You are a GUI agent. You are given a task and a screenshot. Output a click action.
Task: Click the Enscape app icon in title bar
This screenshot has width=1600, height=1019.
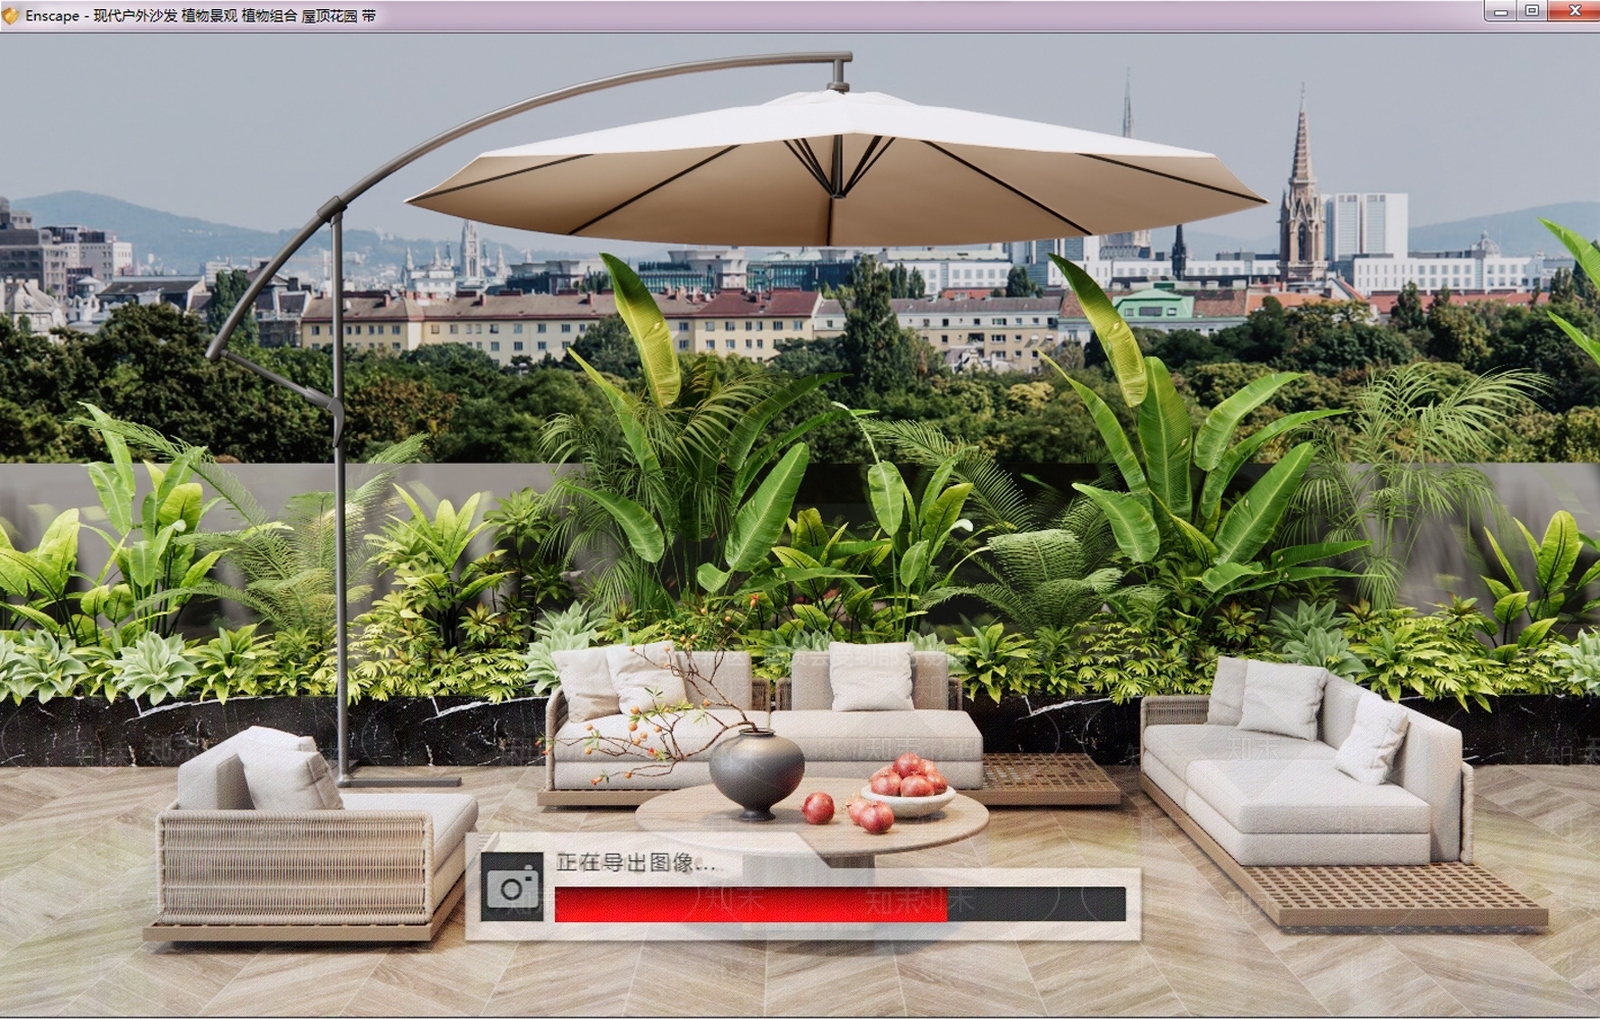coord(11,16)
